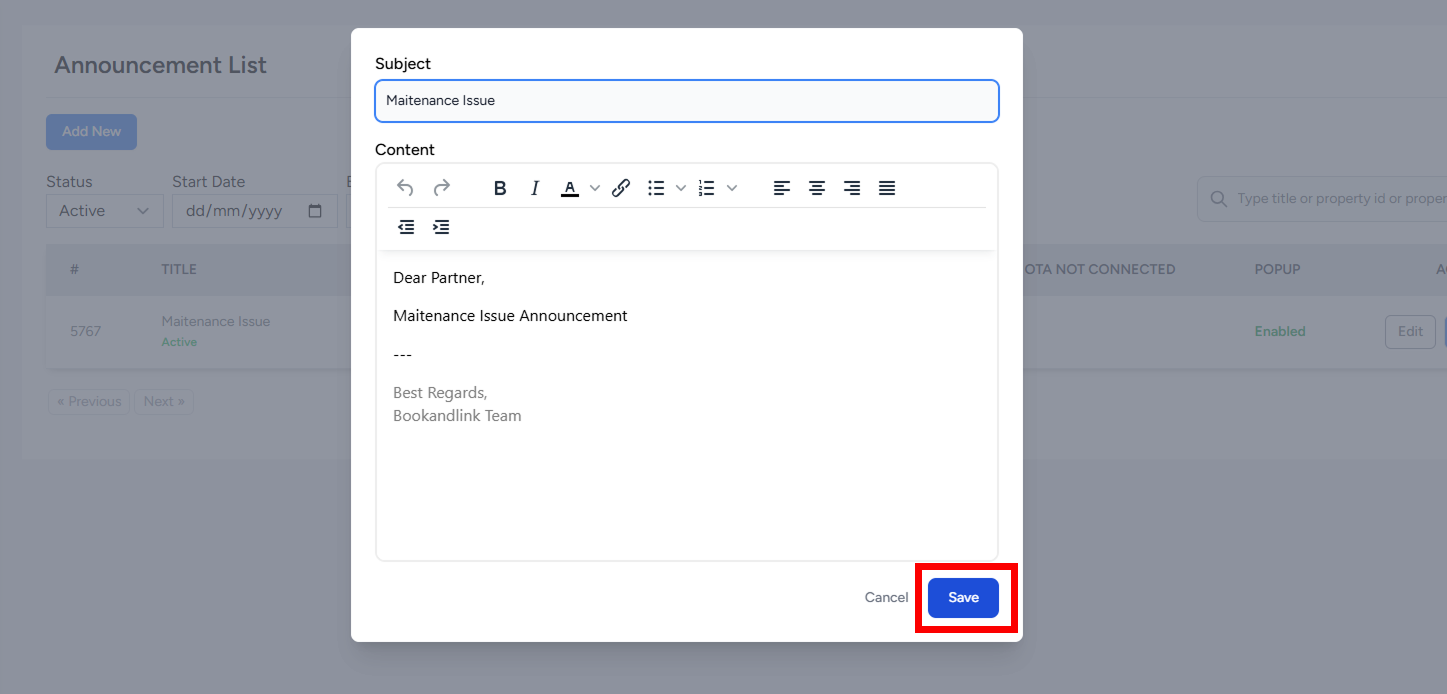The height and width of the screenshot is (694, 1447).
Task: Click the text color A icon
Action: (x=569, y=188)
